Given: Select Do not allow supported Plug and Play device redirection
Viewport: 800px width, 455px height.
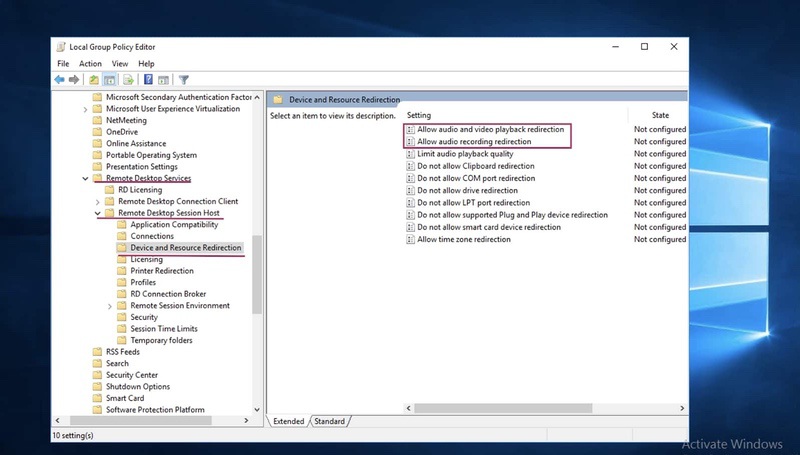Looking at the screenshot, I should (512, 215).
